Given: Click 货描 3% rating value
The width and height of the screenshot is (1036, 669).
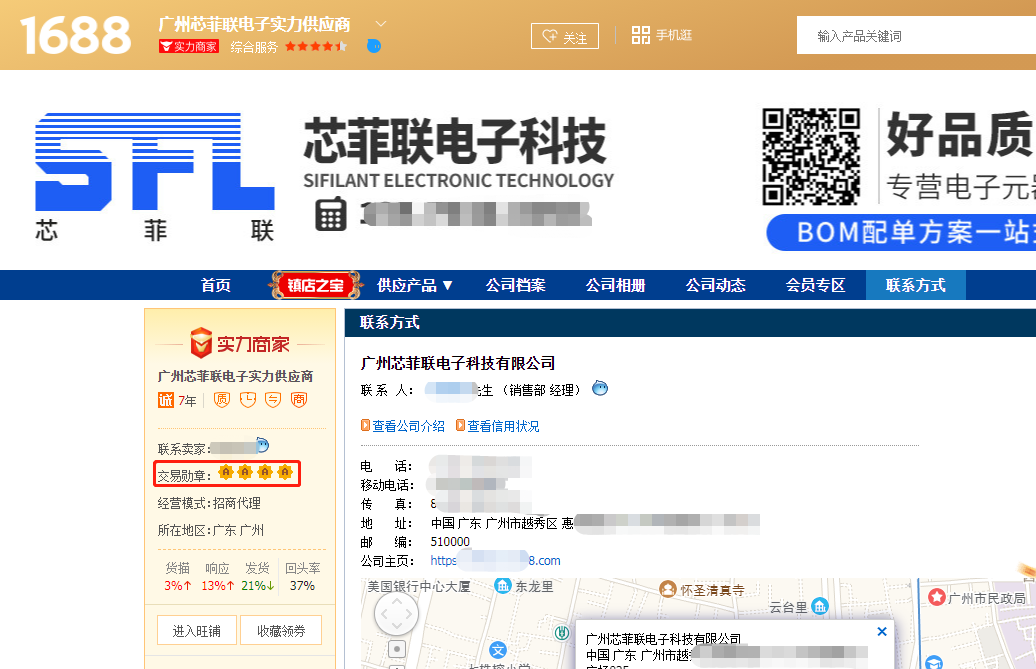Looking at the screenshot, I should [178, 586].
